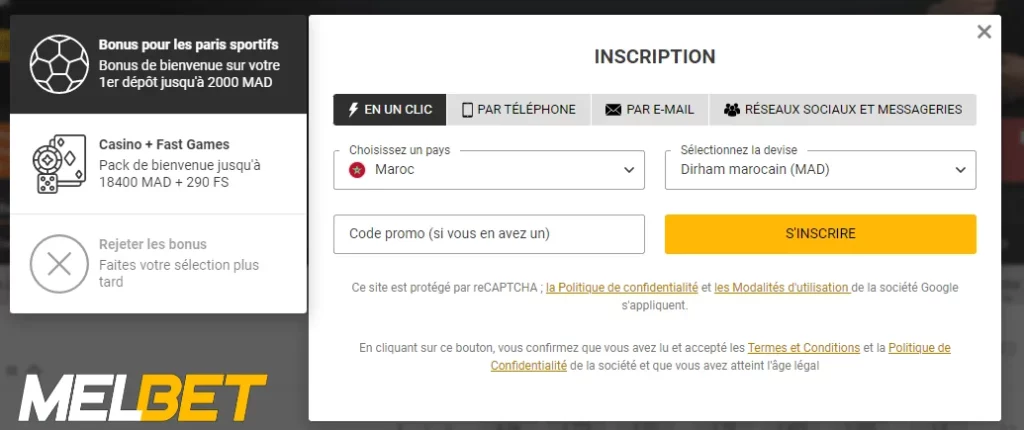Open Google's Modalités d'utilisation link

(782, 288)
